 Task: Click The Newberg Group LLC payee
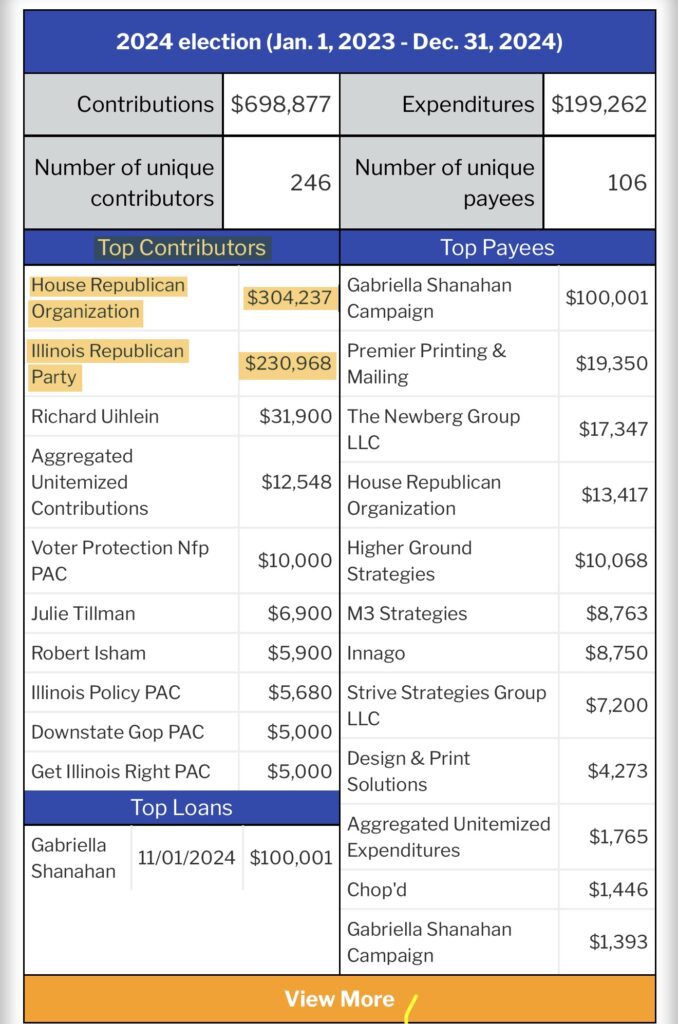[x=433, y=429]
